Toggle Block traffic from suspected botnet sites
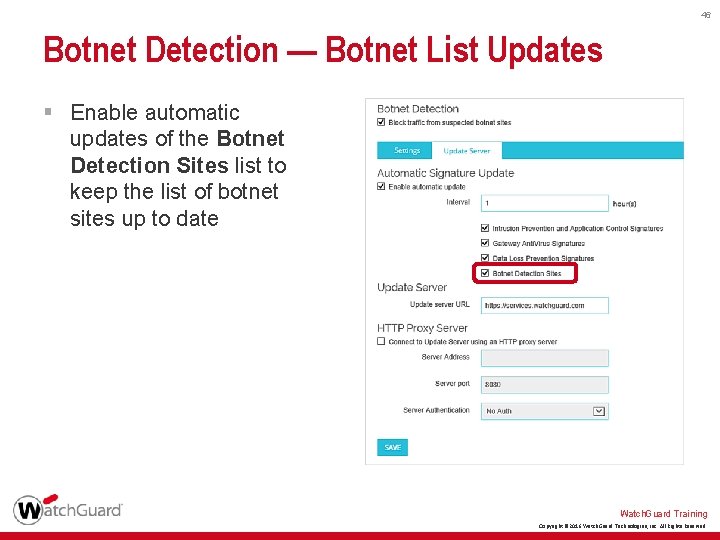The width and height of the screenshot is (720, 540). 381,122
